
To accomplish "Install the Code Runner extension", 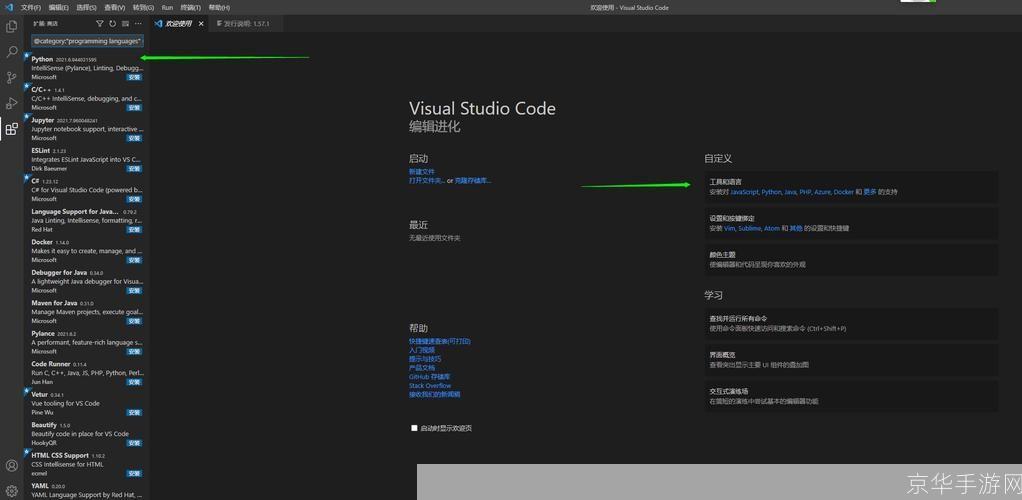I will coord(134,382).
